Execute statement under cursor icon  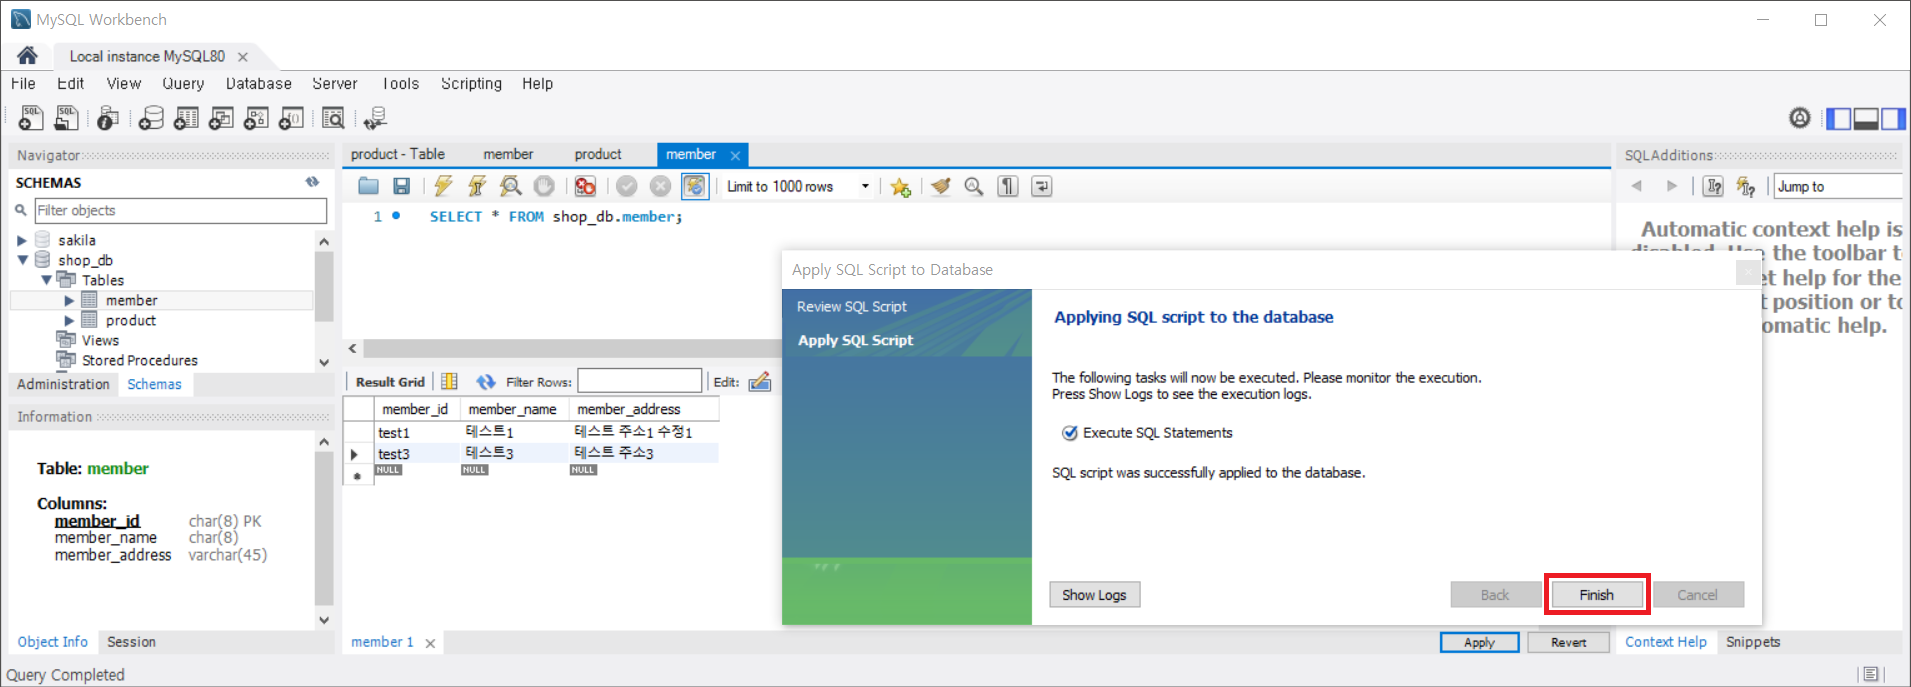tap(477, 186)
